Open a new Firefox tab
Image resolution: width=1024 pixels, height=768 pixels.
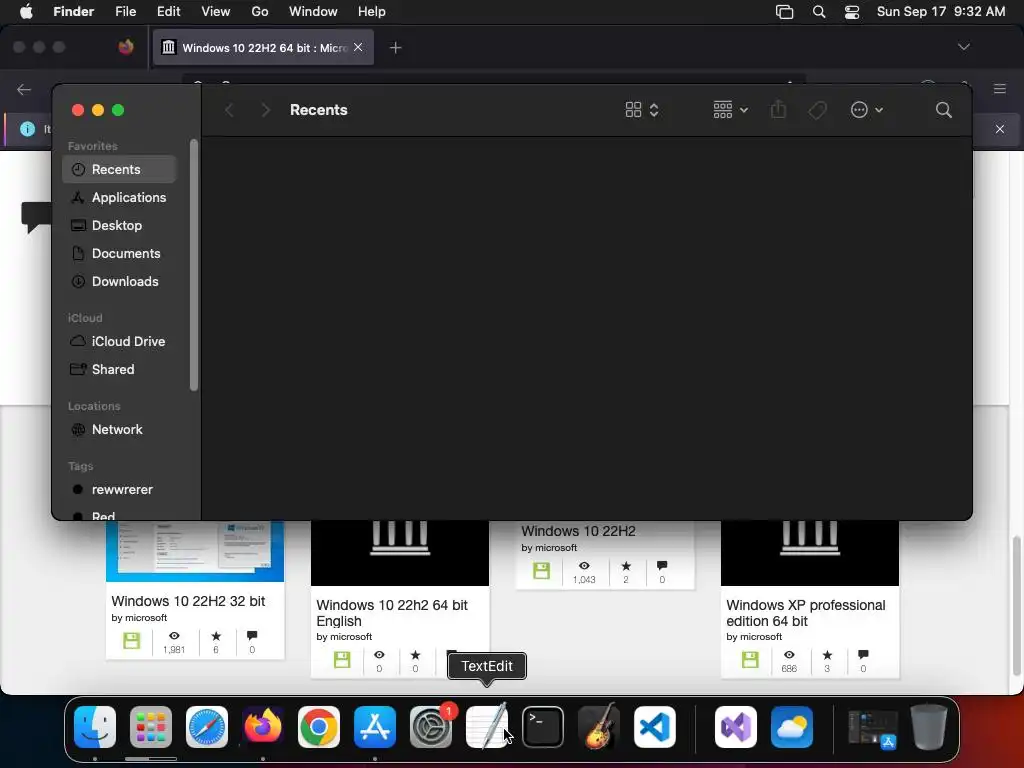click(395, 48)
